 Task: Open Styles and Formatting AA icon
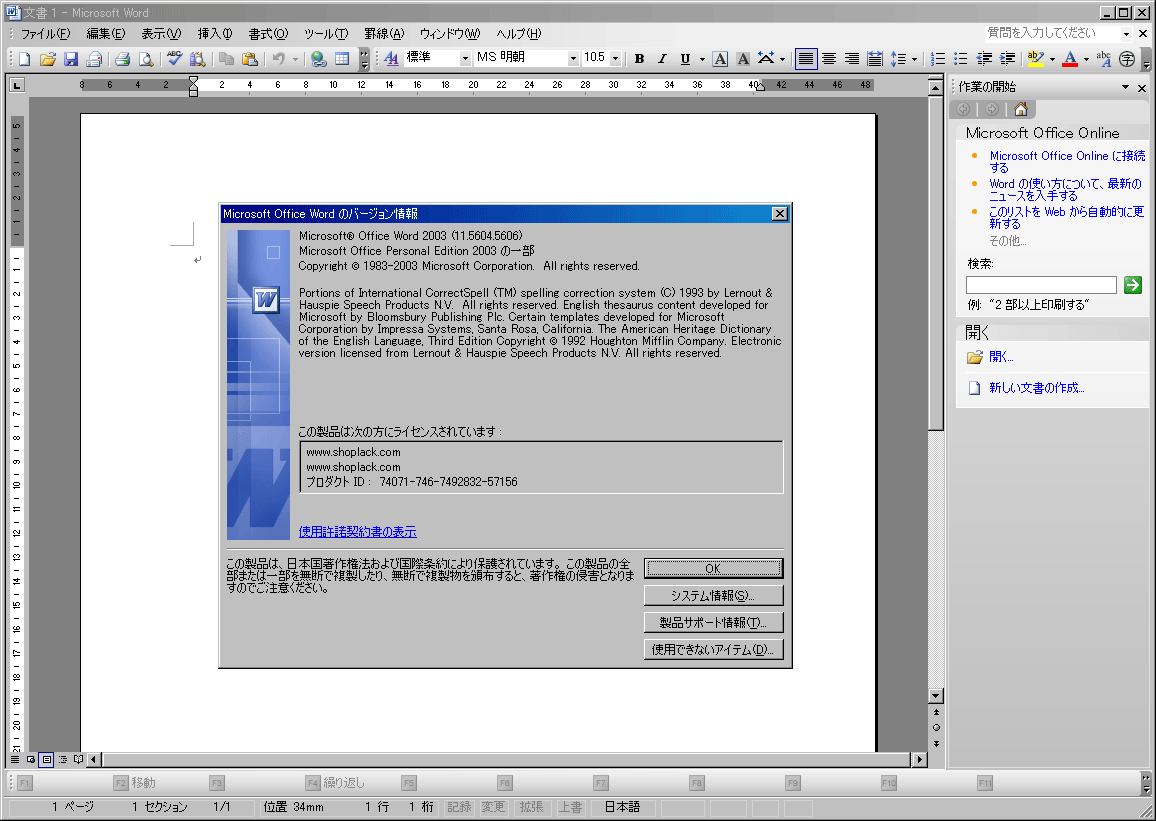(x=391, y=59)
